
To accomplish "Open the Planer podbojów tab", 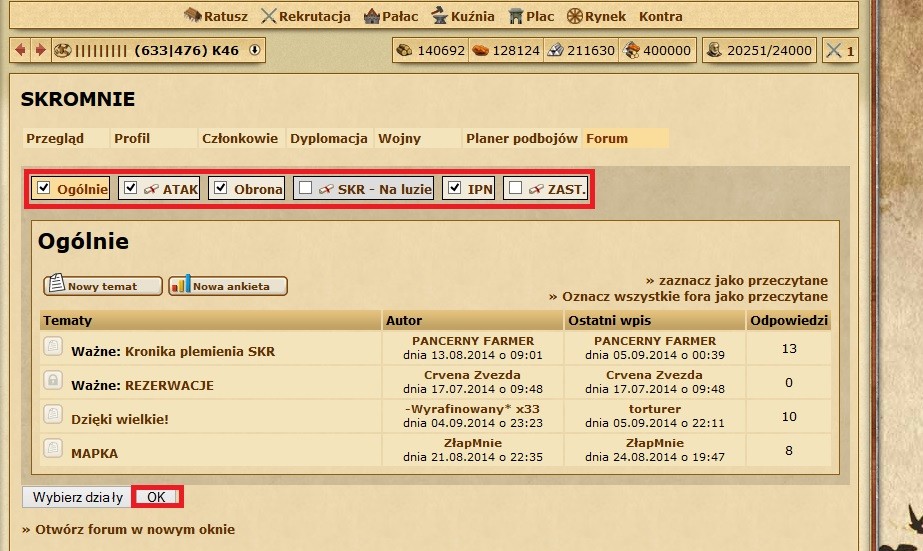I will point(522,139).
